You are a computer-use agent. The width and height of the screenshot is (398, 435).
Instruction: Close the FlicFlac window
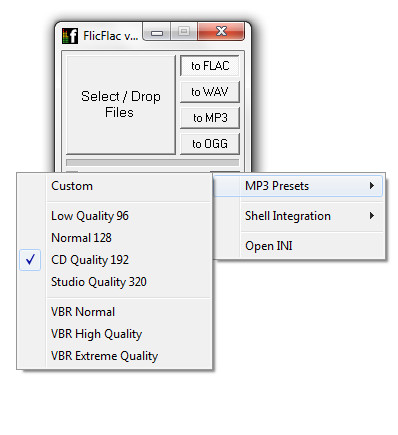tap(221, 32)
